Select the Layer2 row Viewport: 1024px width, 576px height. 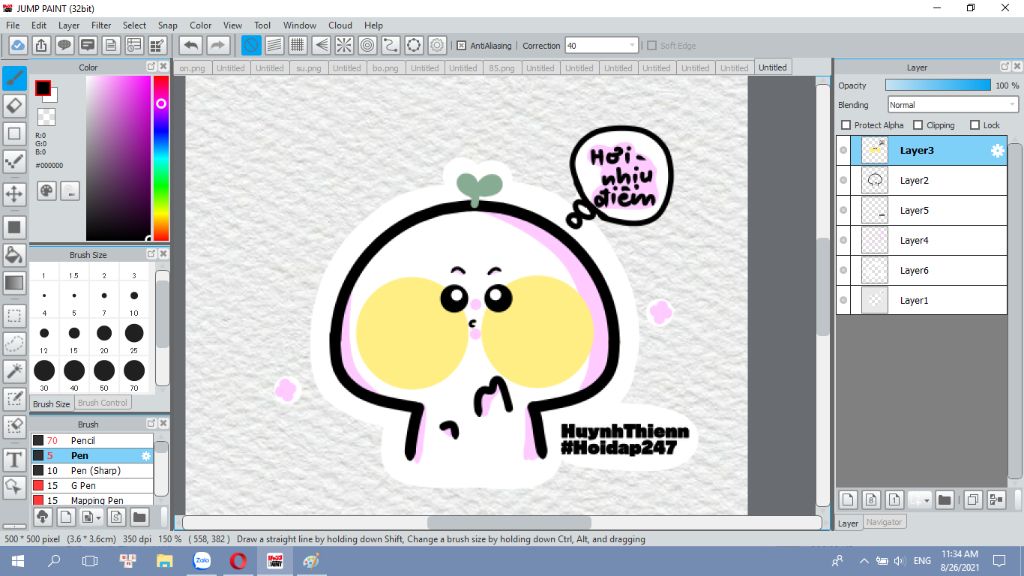pyautogui.click(x=922, y=180)
